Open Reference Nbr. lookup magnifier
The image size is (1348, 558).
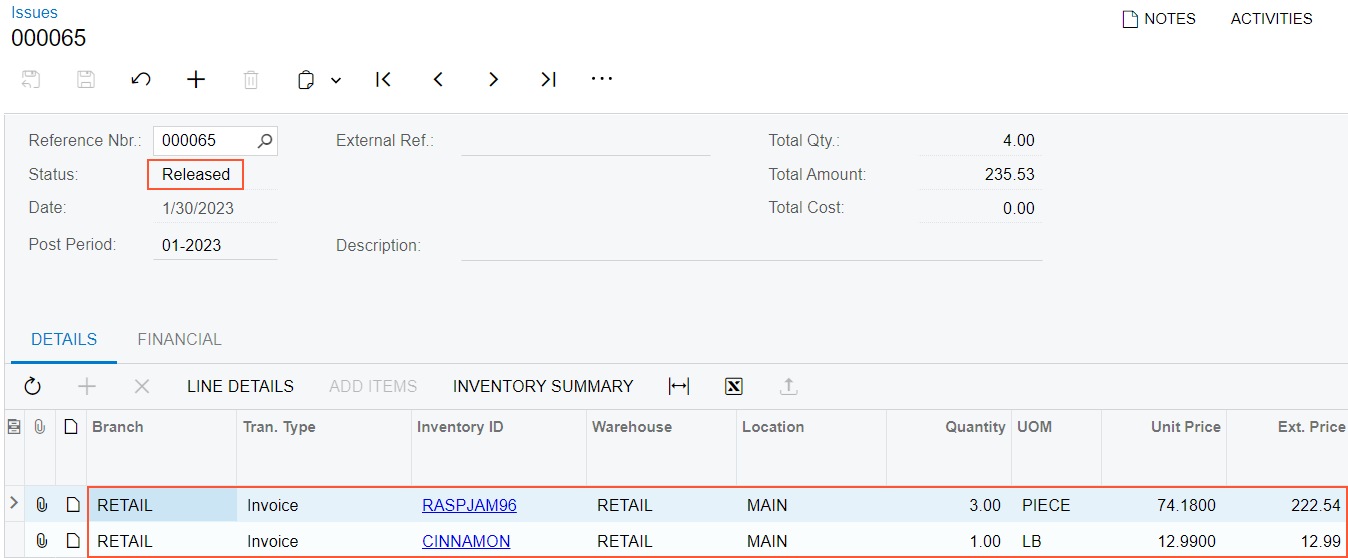tap(265, 141)
